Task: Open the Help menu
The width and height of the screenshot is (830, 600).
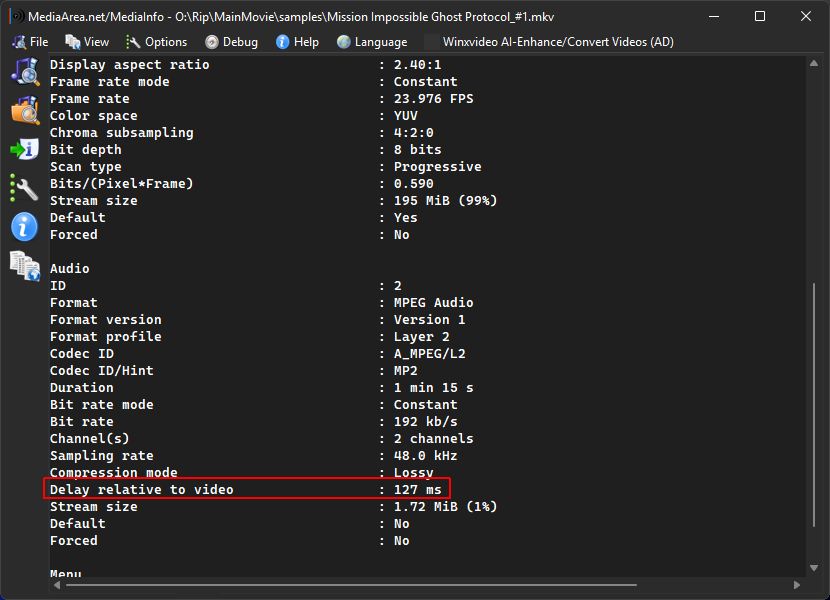Action: 297,42
